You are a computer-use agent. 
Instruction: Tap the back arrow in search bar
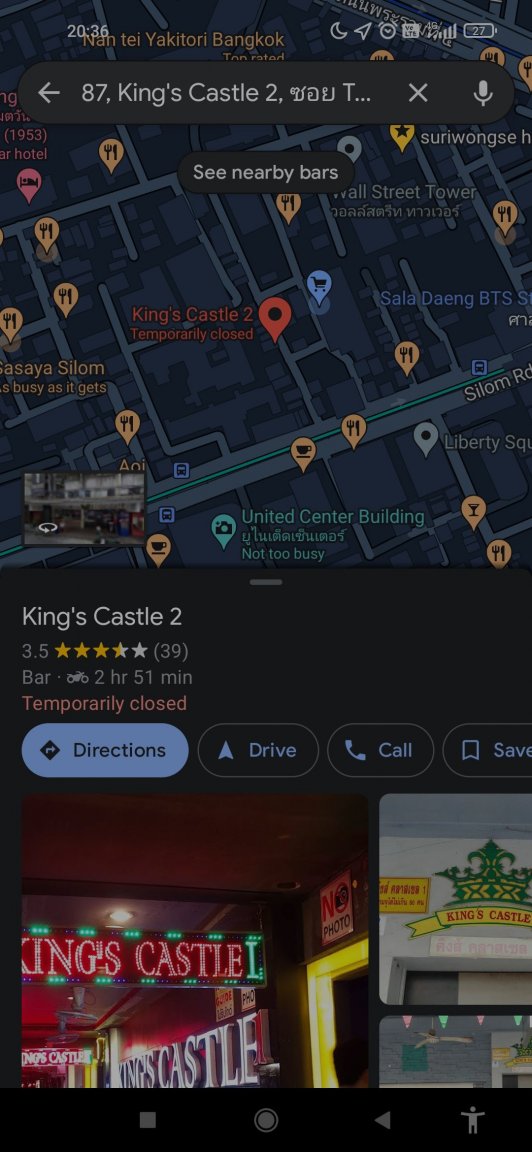[48, 93]
